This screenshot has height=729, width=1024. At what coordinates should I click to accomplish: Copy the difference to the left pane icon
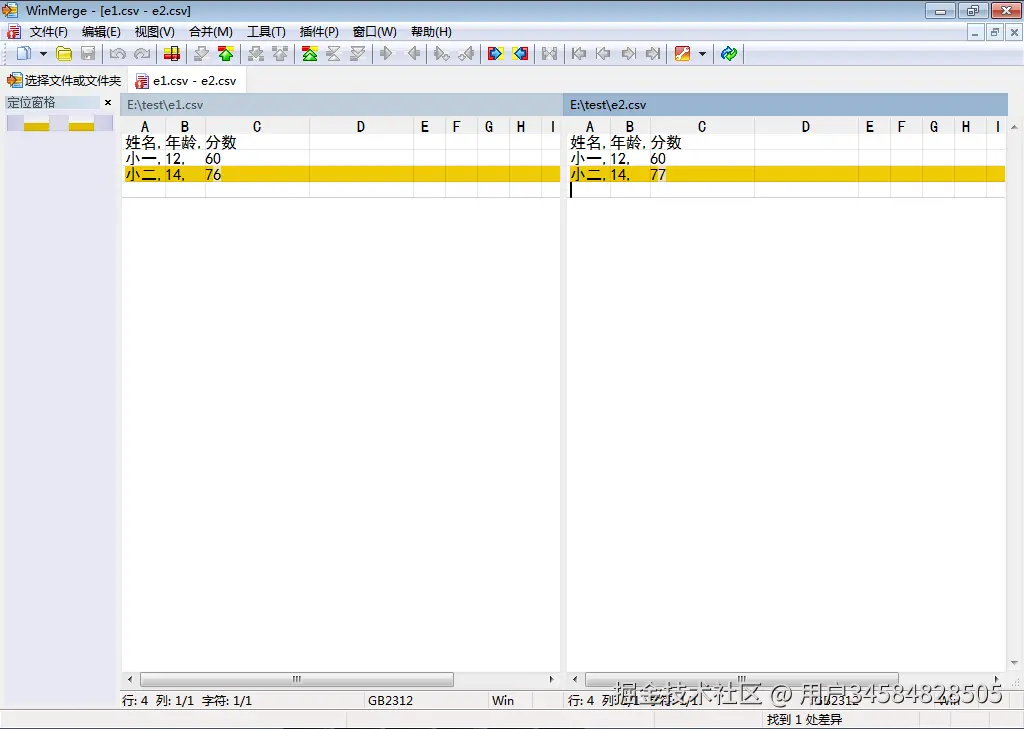(518, 53)
